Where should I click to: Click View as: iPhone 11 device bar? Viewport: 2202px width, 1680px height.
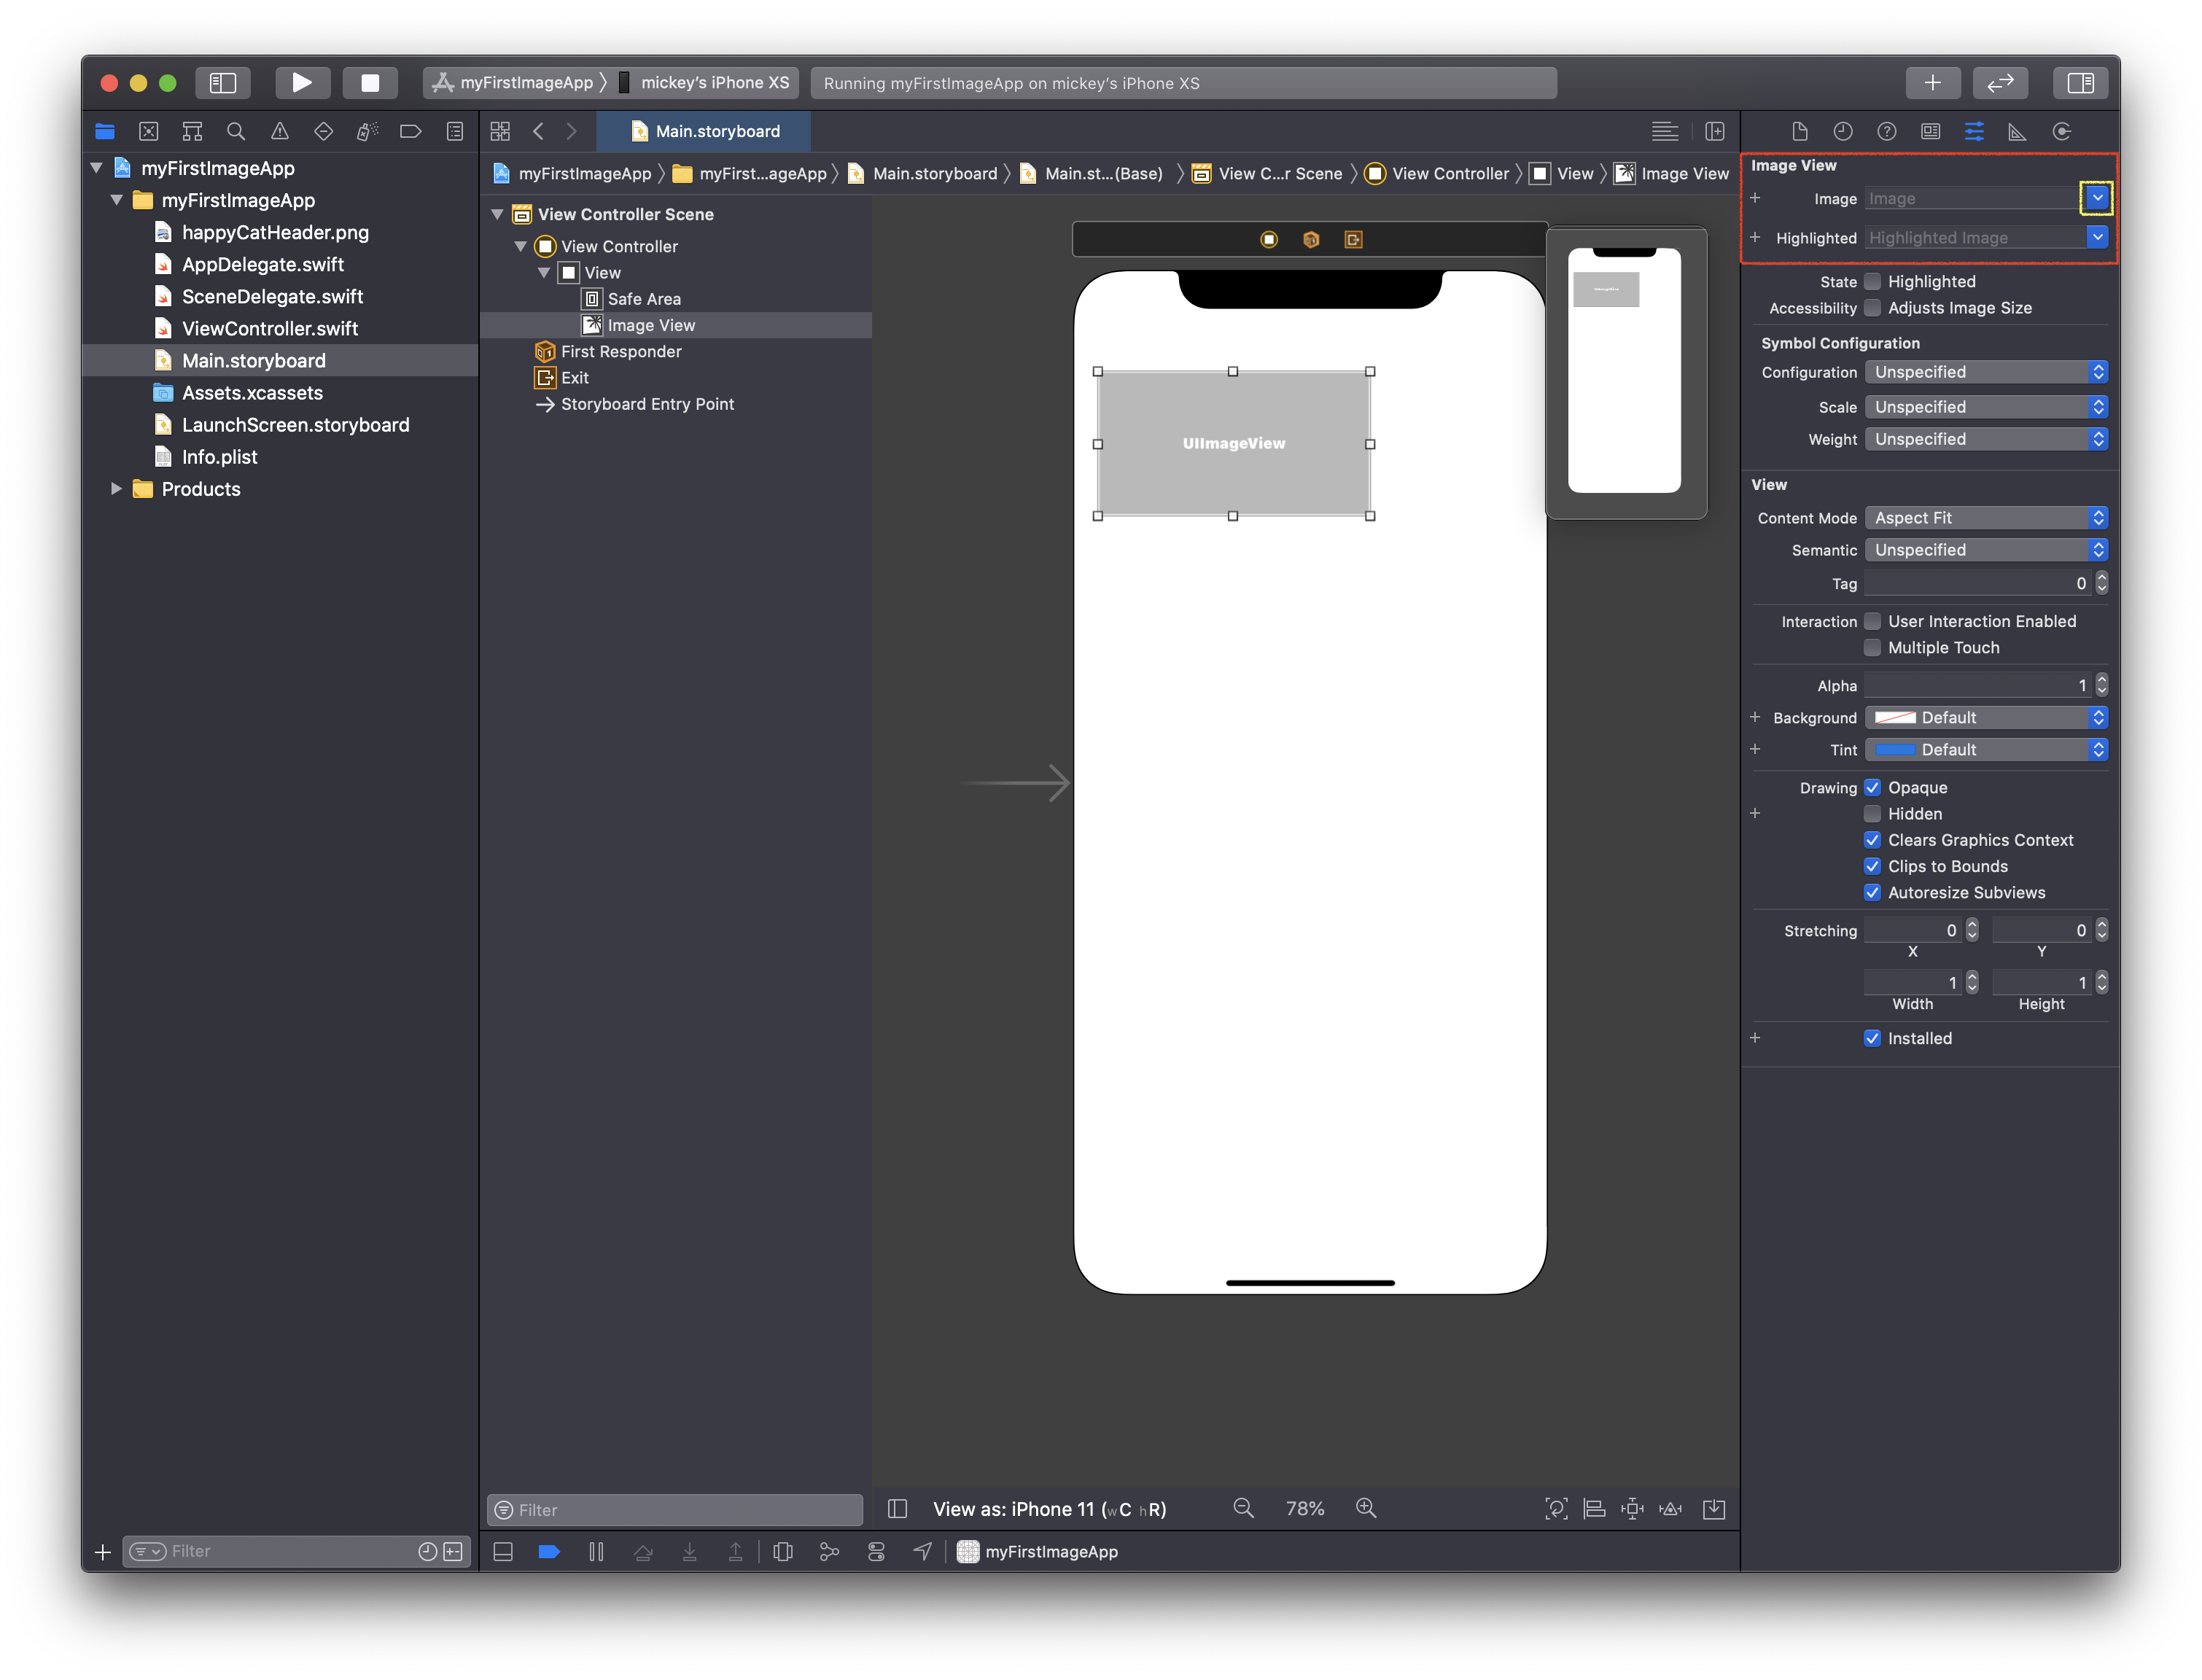(1049, 1509)
